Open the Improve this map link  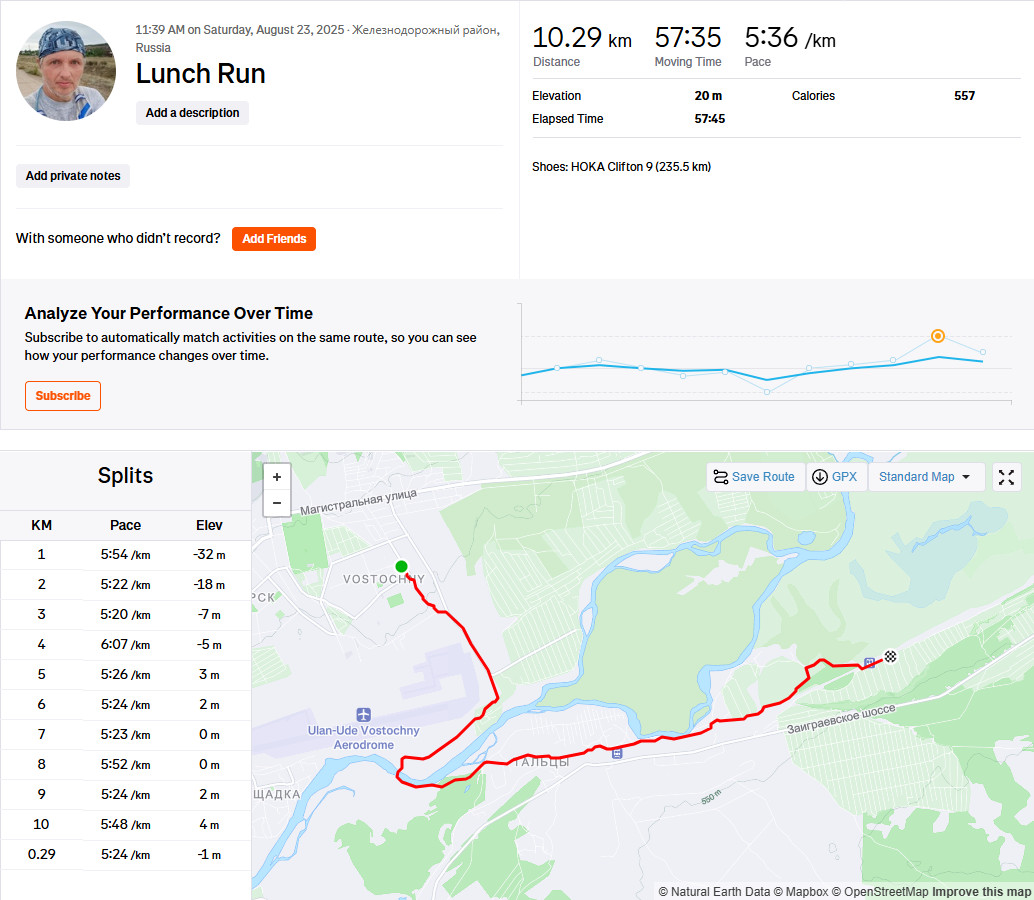pos(981,891)
